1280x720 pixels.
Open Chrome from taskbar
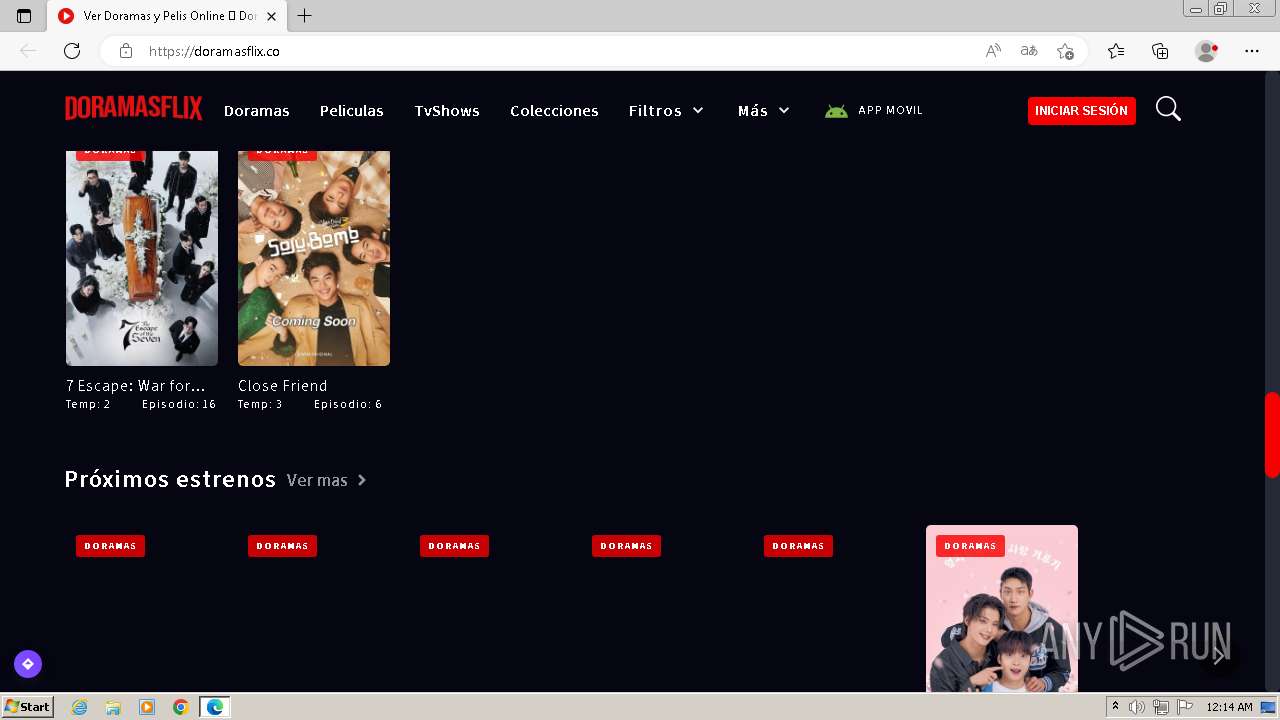pyautogui.click(x=181, y=707)
